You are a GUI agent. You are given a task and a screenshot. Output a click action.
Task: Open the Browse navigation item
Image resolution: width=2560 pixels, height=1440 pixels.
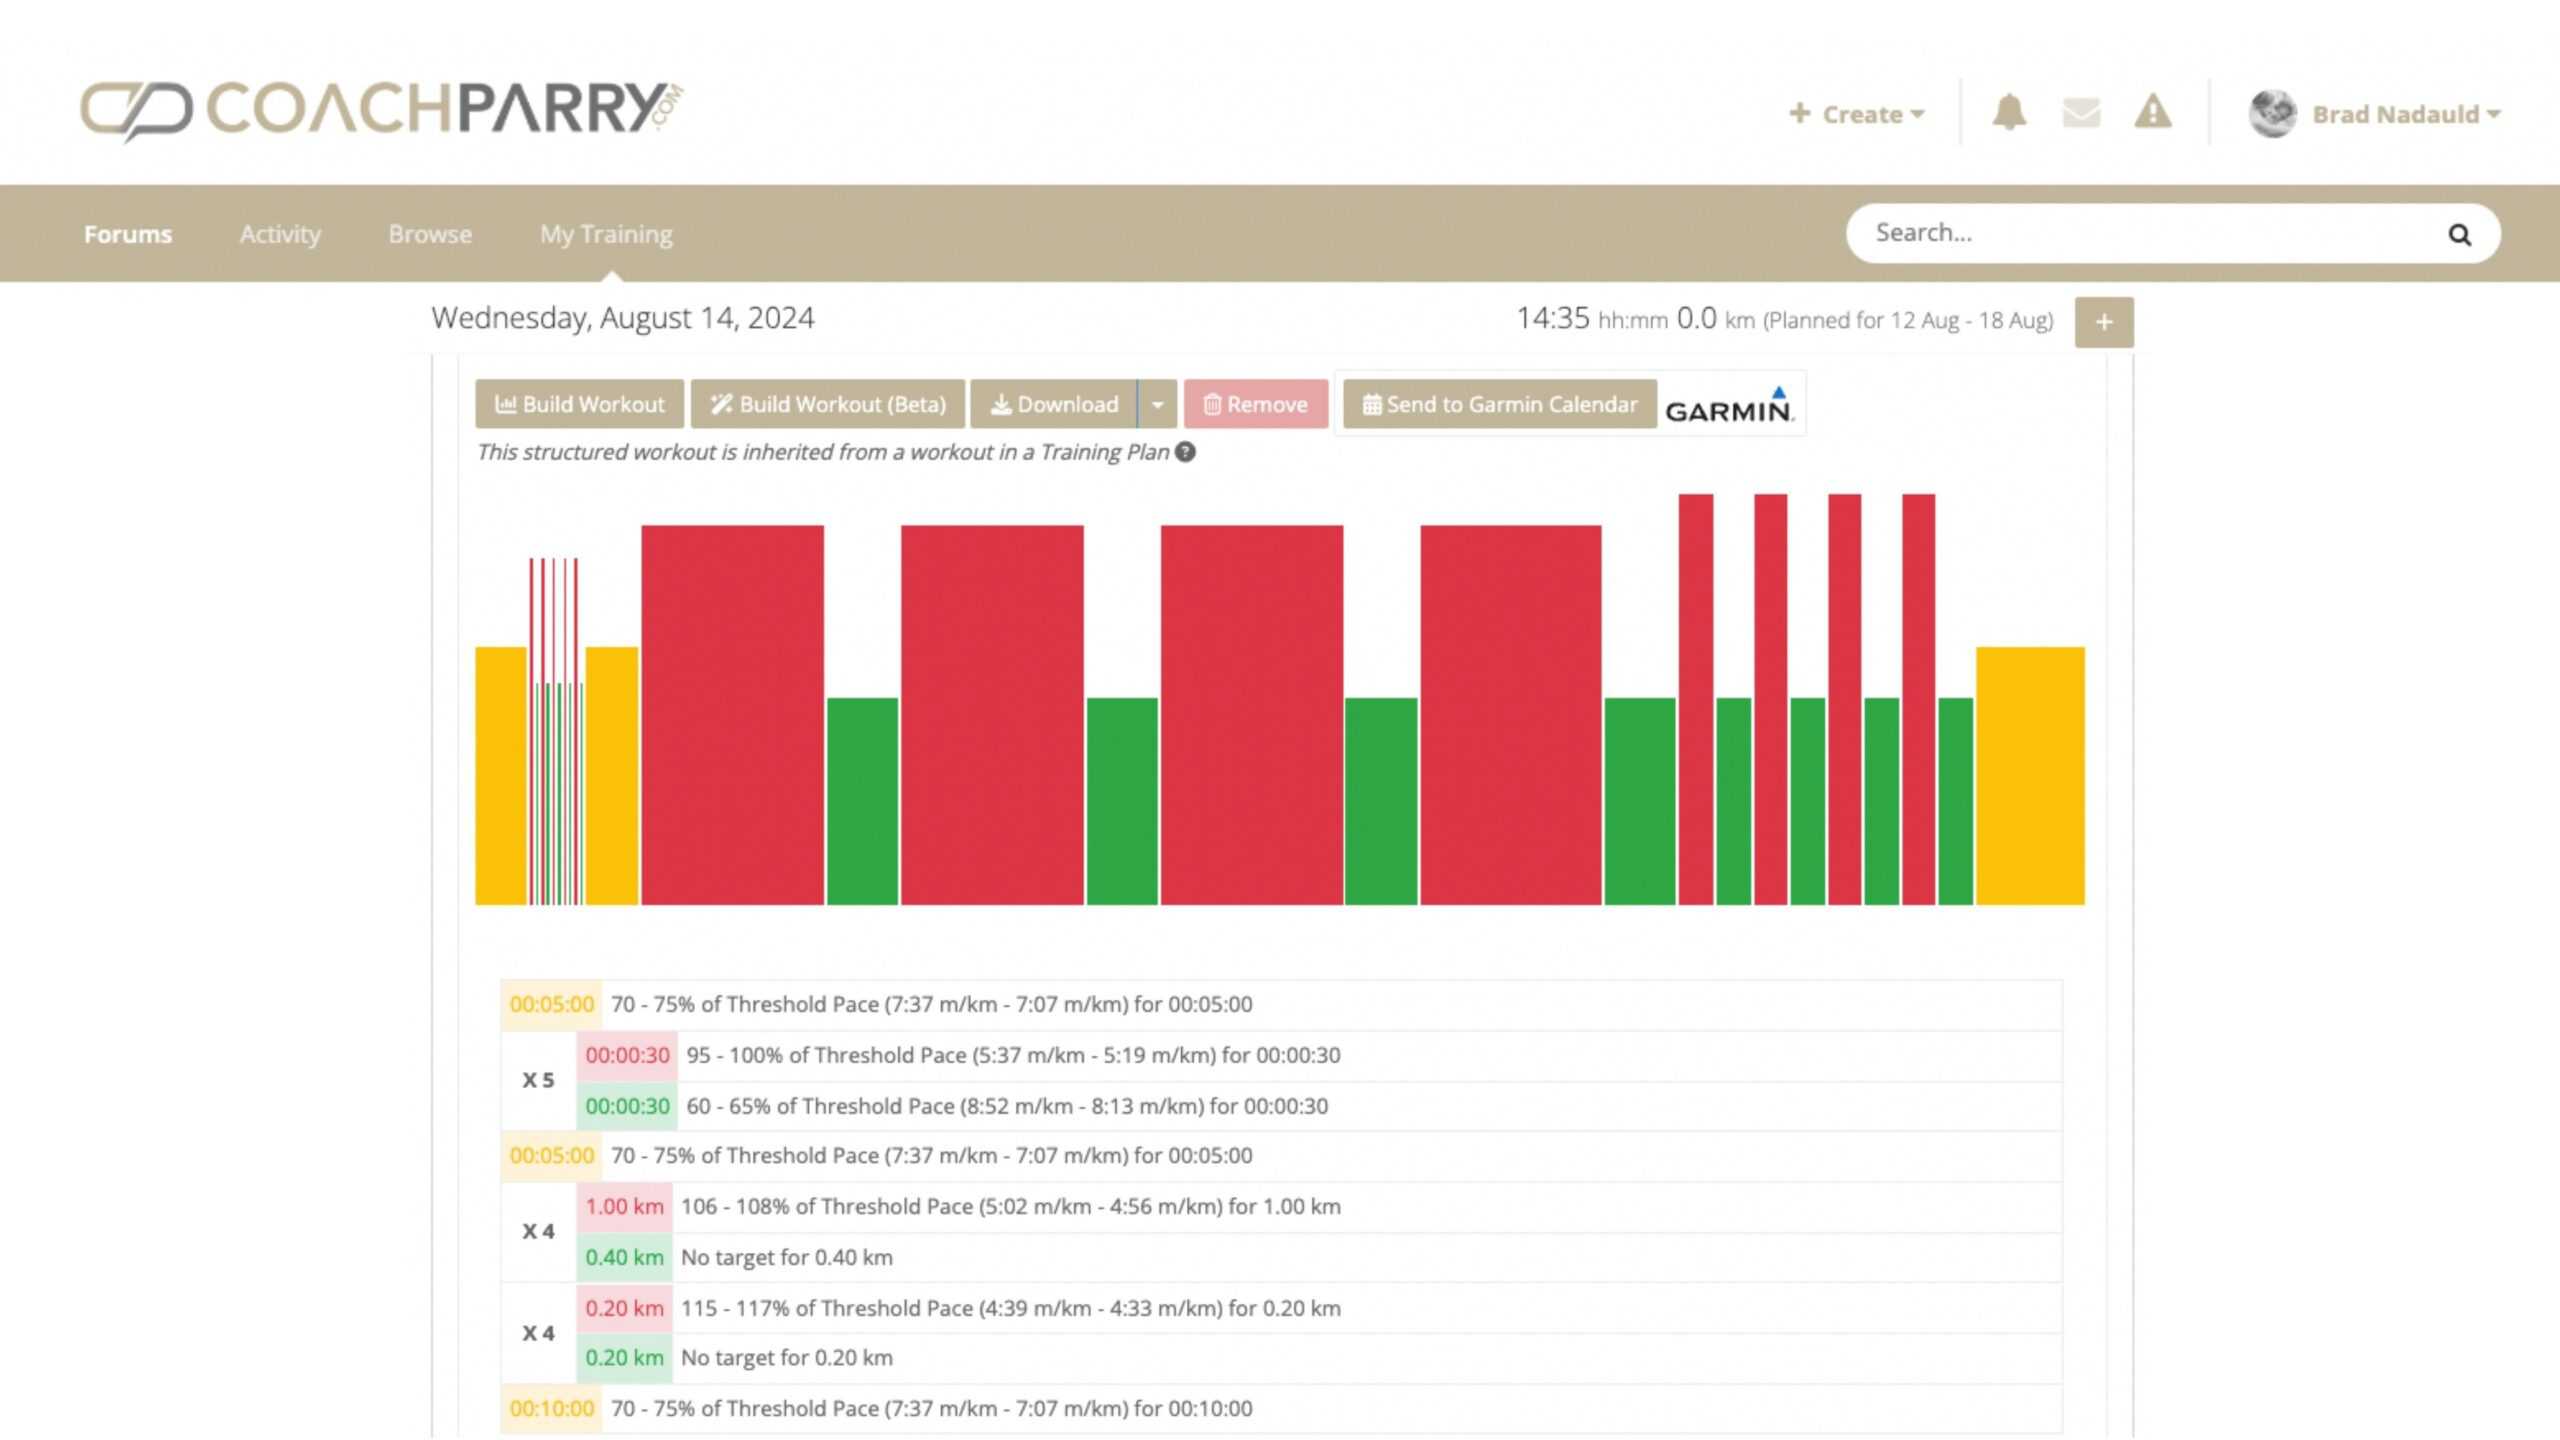(430, 234)
